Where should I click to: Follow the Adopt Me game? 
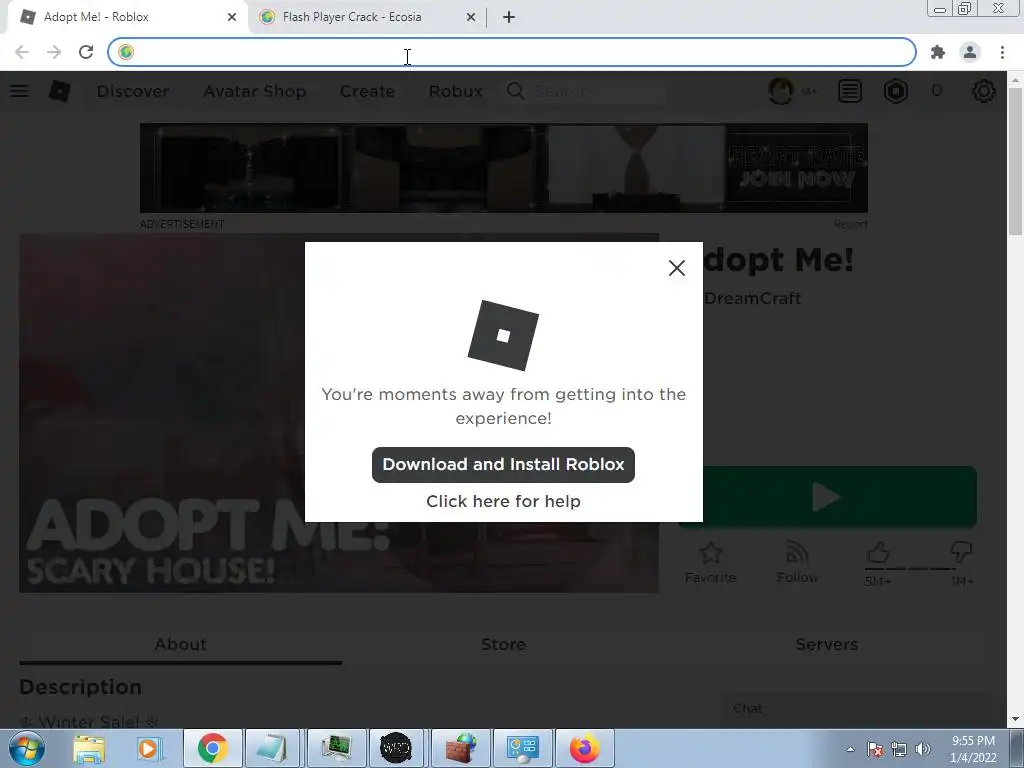(x=797, y=563)
